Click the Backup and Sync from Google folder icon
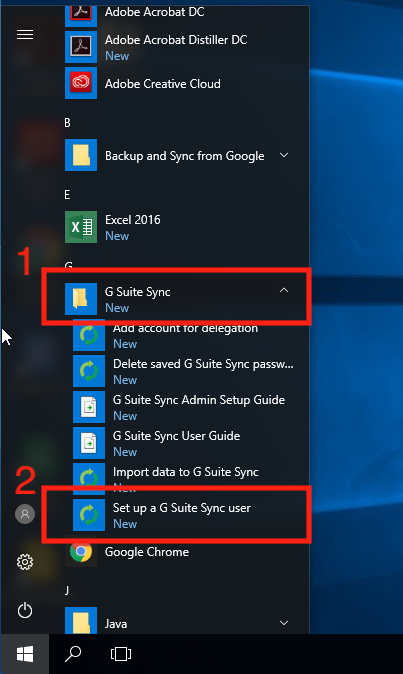Screen dimensions: 403x674 [x=81, y=155]
